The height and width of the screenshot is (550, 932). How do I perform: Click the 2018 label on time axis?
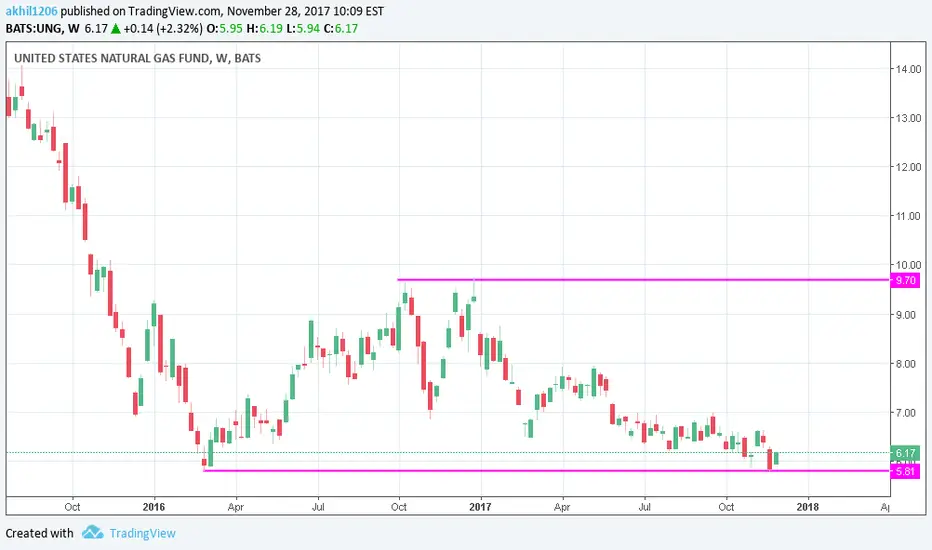(807, 507)
